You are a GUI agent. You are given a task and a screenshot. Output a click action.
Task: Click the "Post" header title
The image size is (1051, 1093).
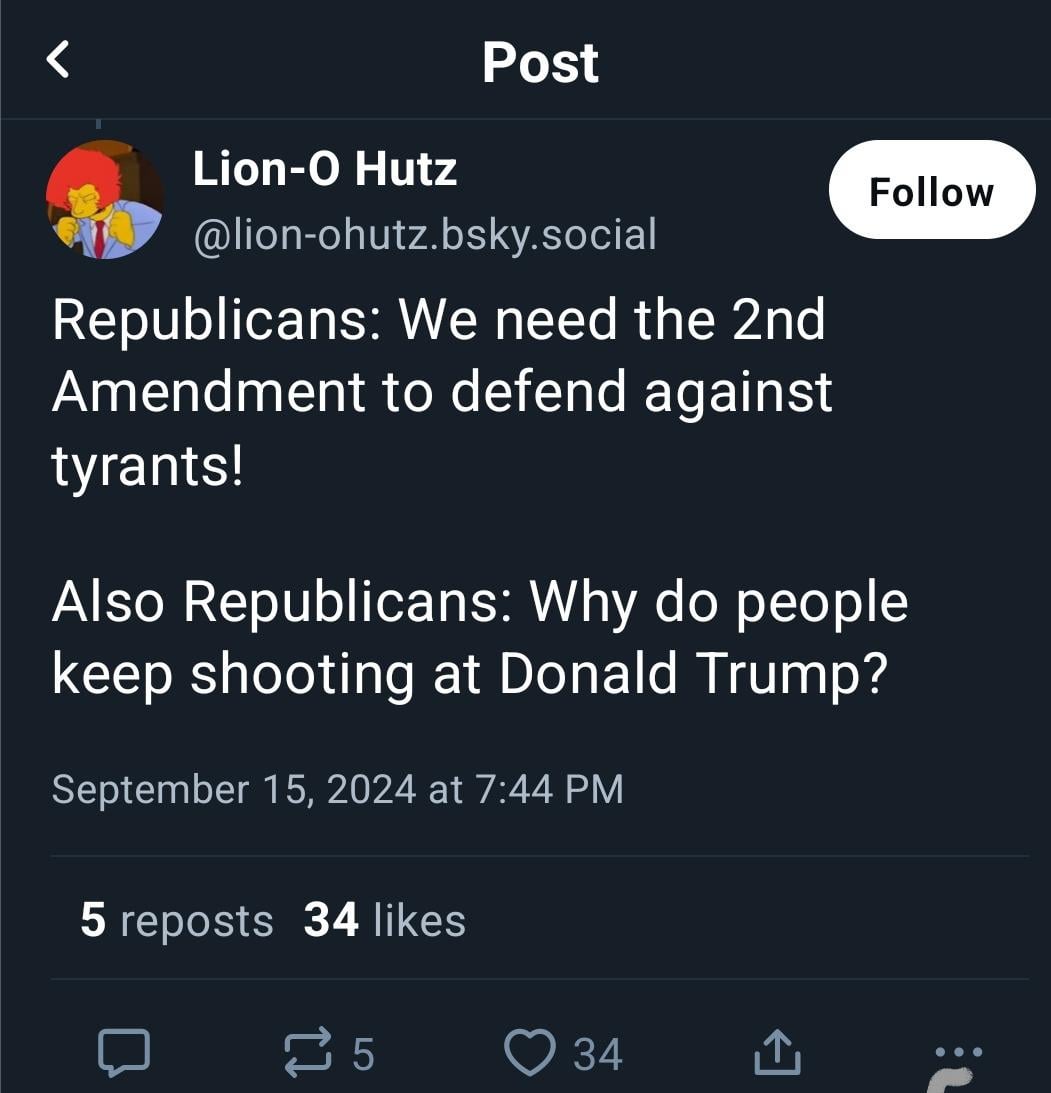(x=540, y=62)
